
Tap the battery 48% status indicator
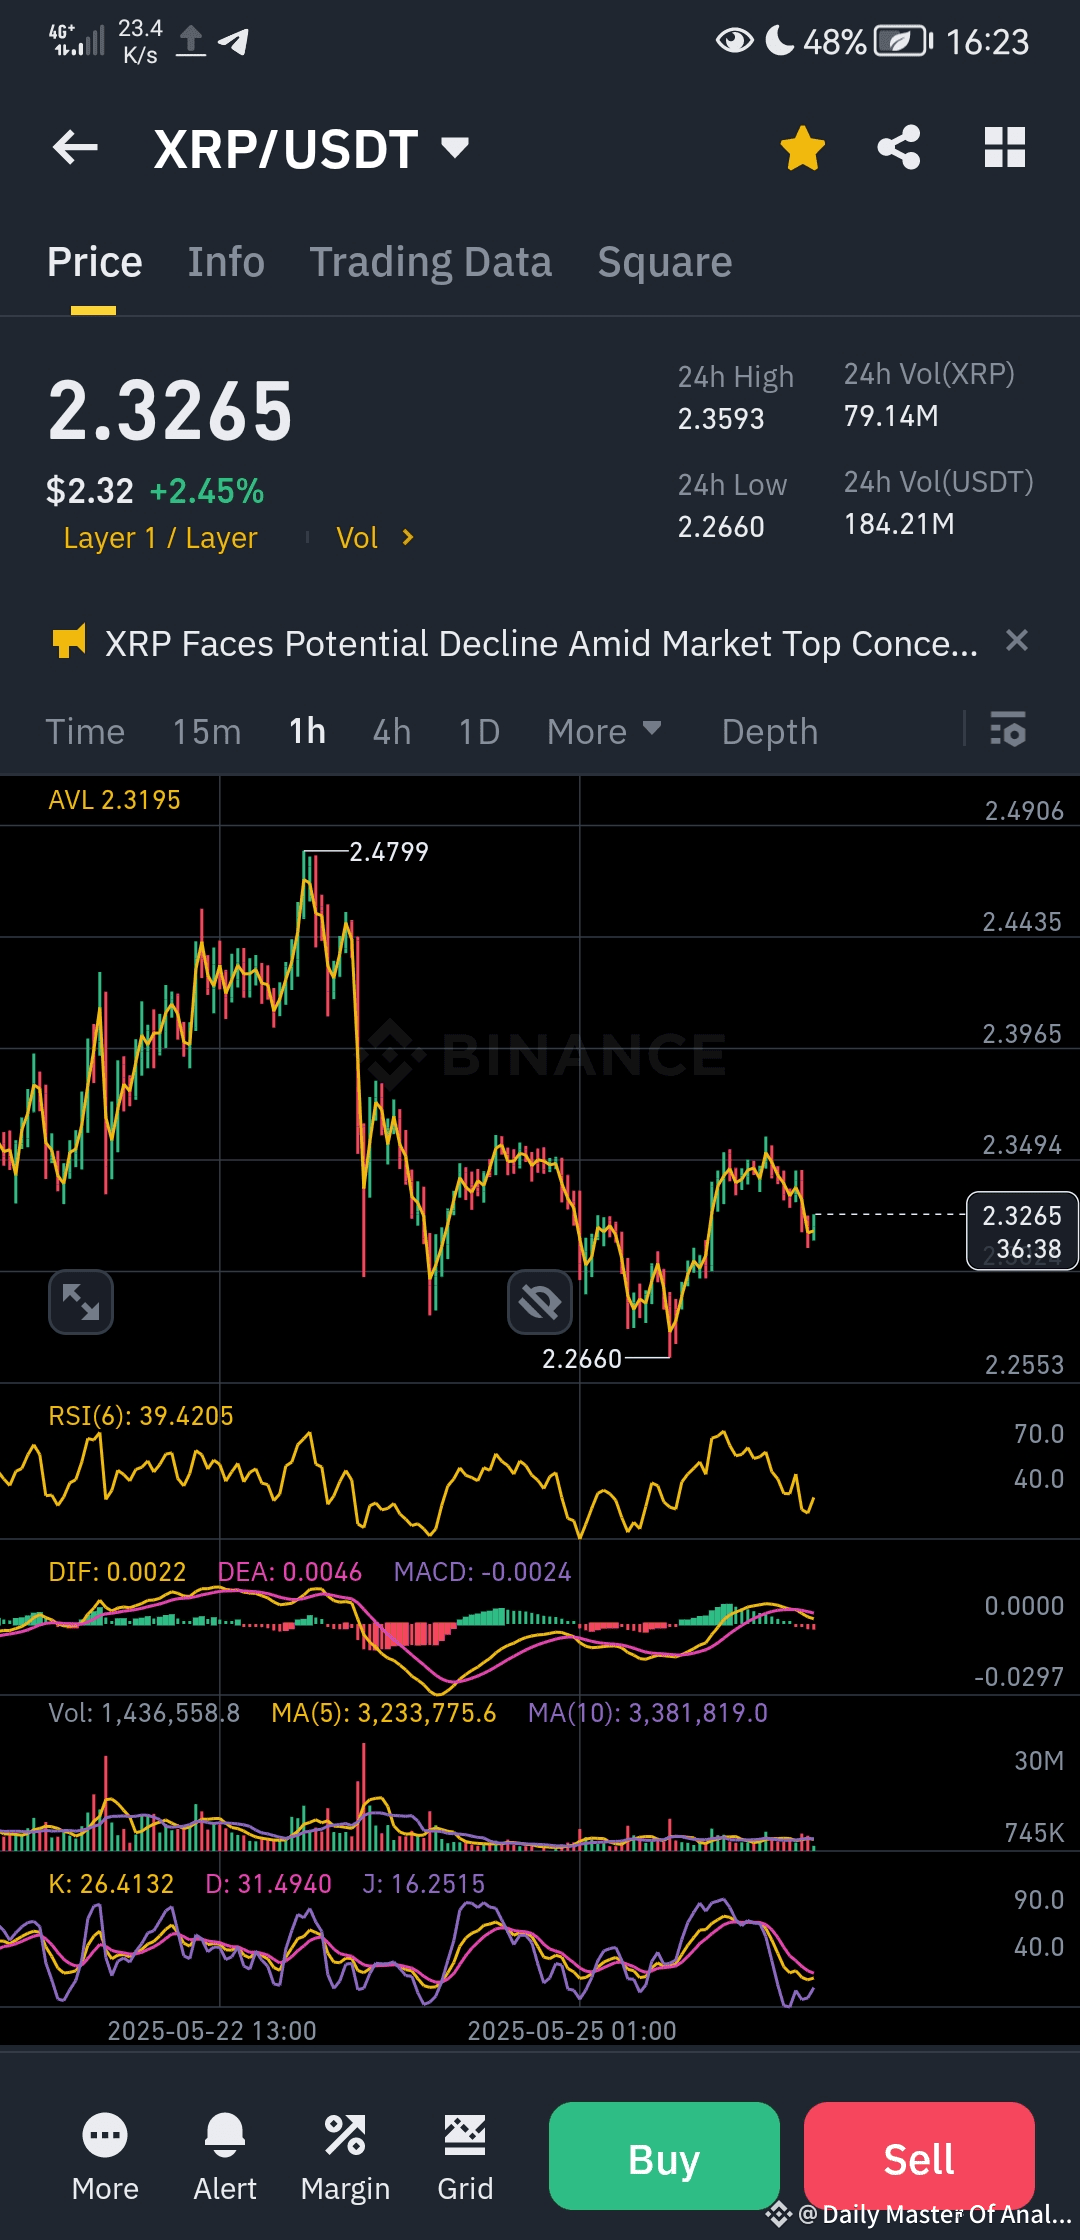[868, 42]
